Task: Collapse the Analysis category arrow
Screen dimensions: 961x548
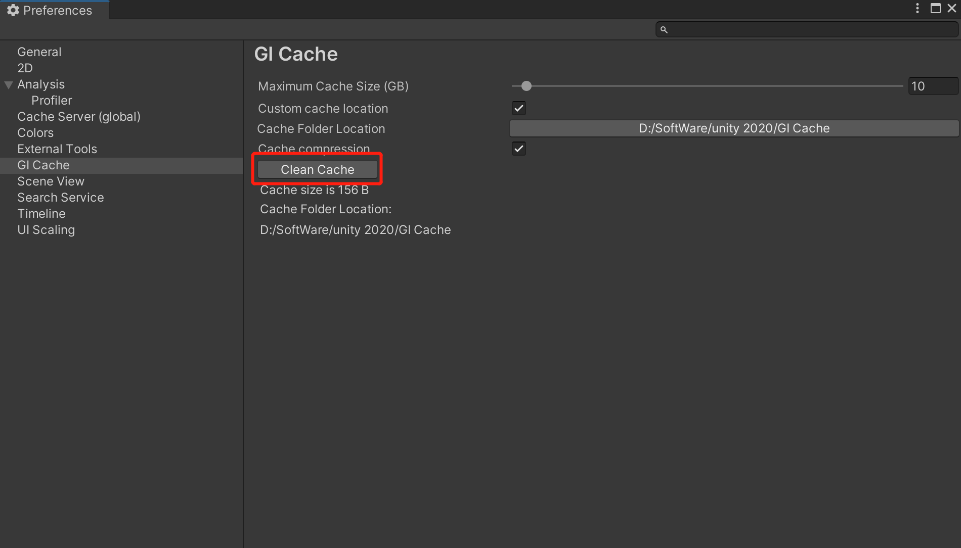Action: pyautogui.click(x=9, y=85)
